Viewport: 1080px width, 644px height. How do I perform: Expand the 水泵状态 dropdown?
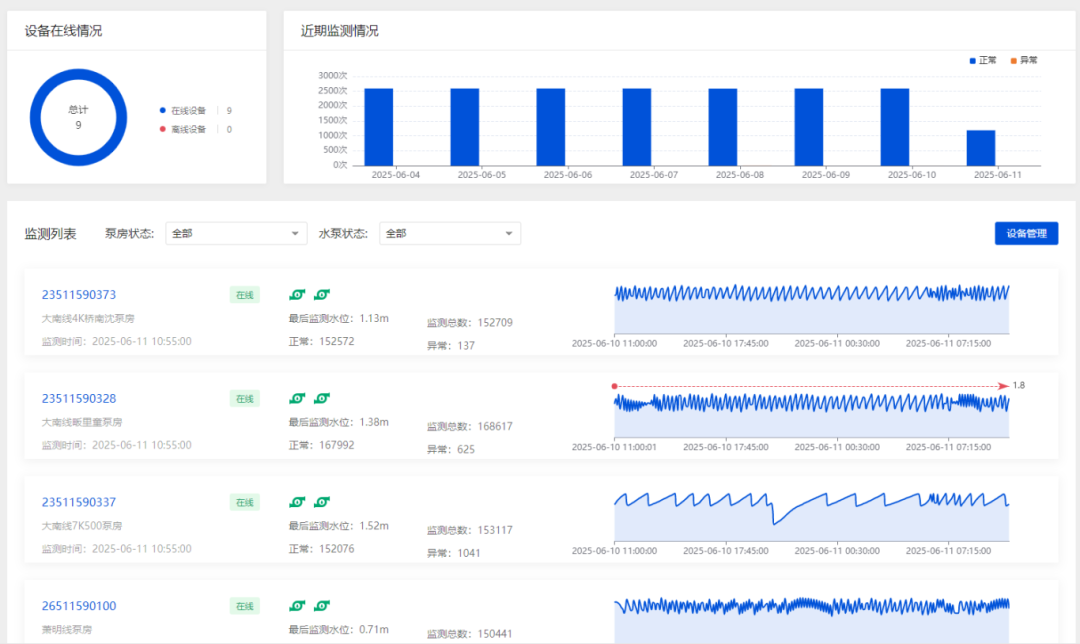450,233
